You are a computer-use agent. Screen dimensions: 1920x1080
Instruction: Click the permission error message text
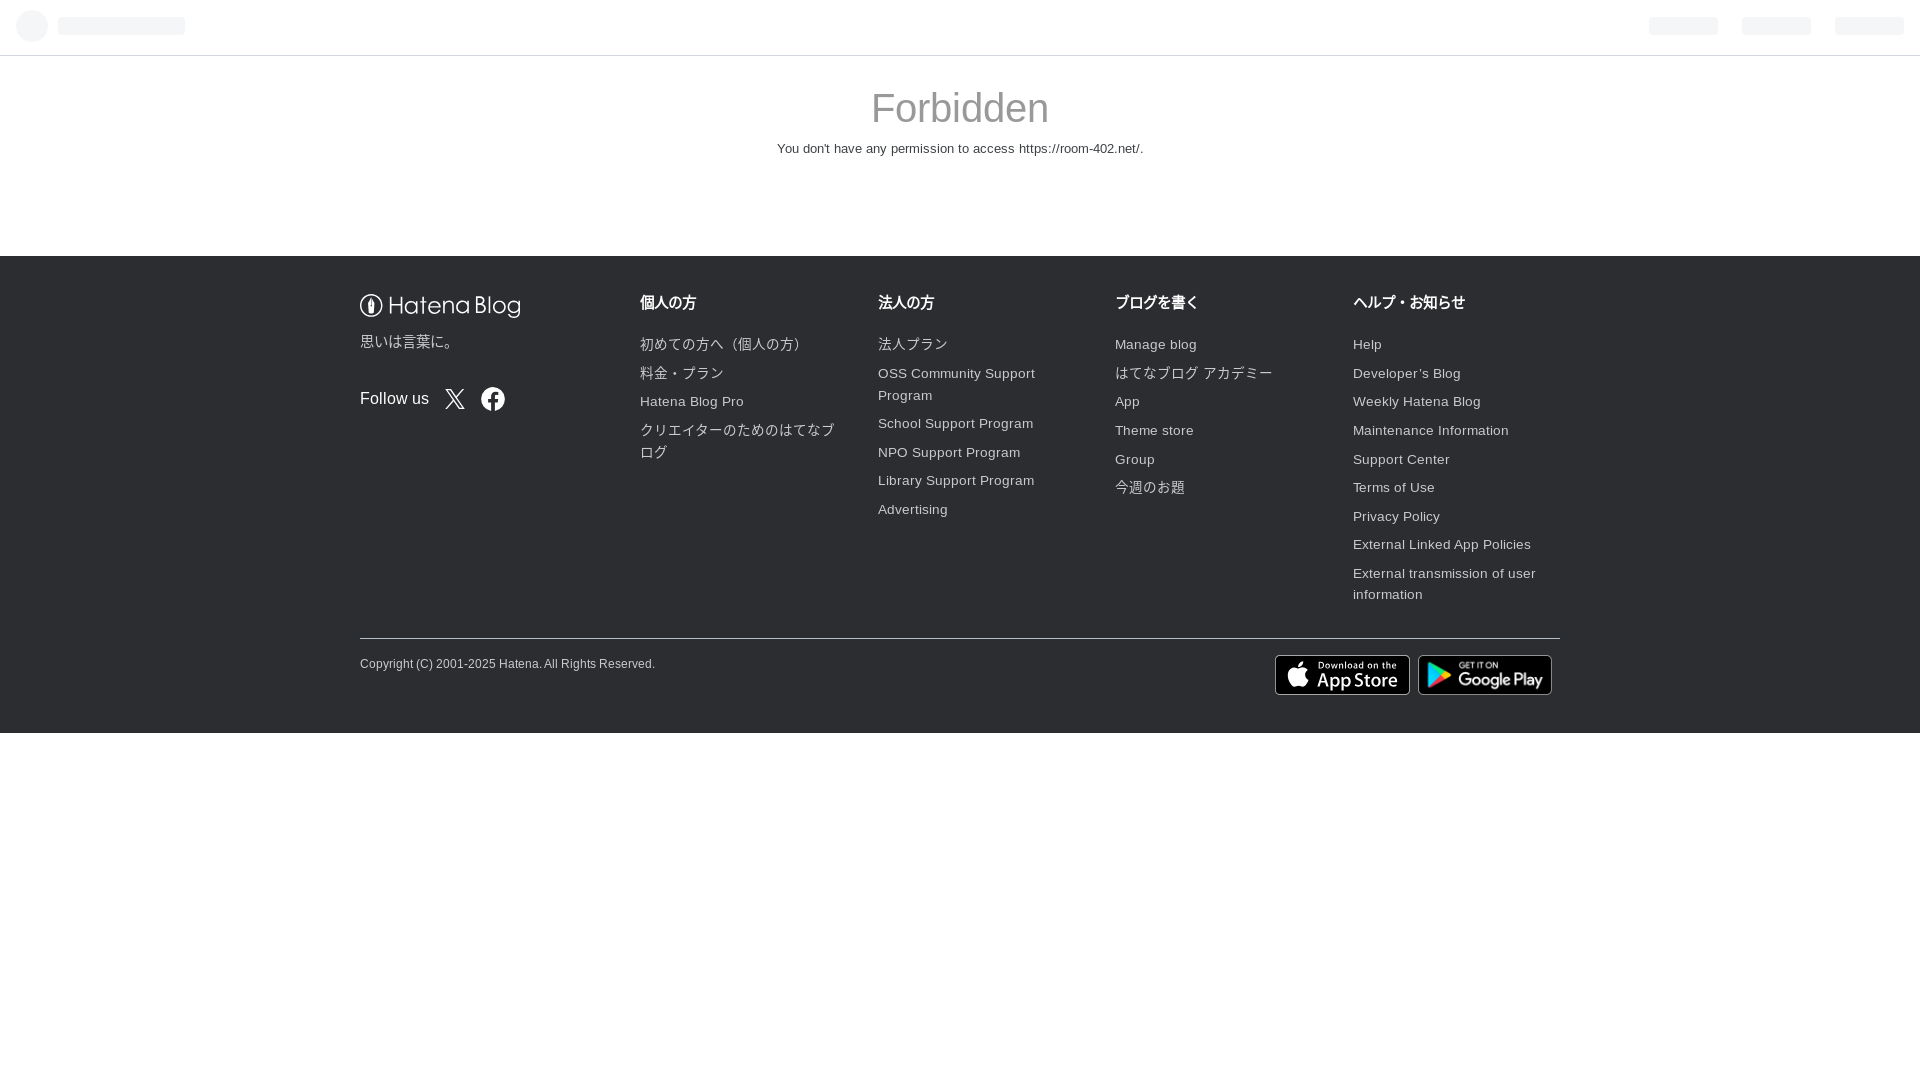[960, 149]
